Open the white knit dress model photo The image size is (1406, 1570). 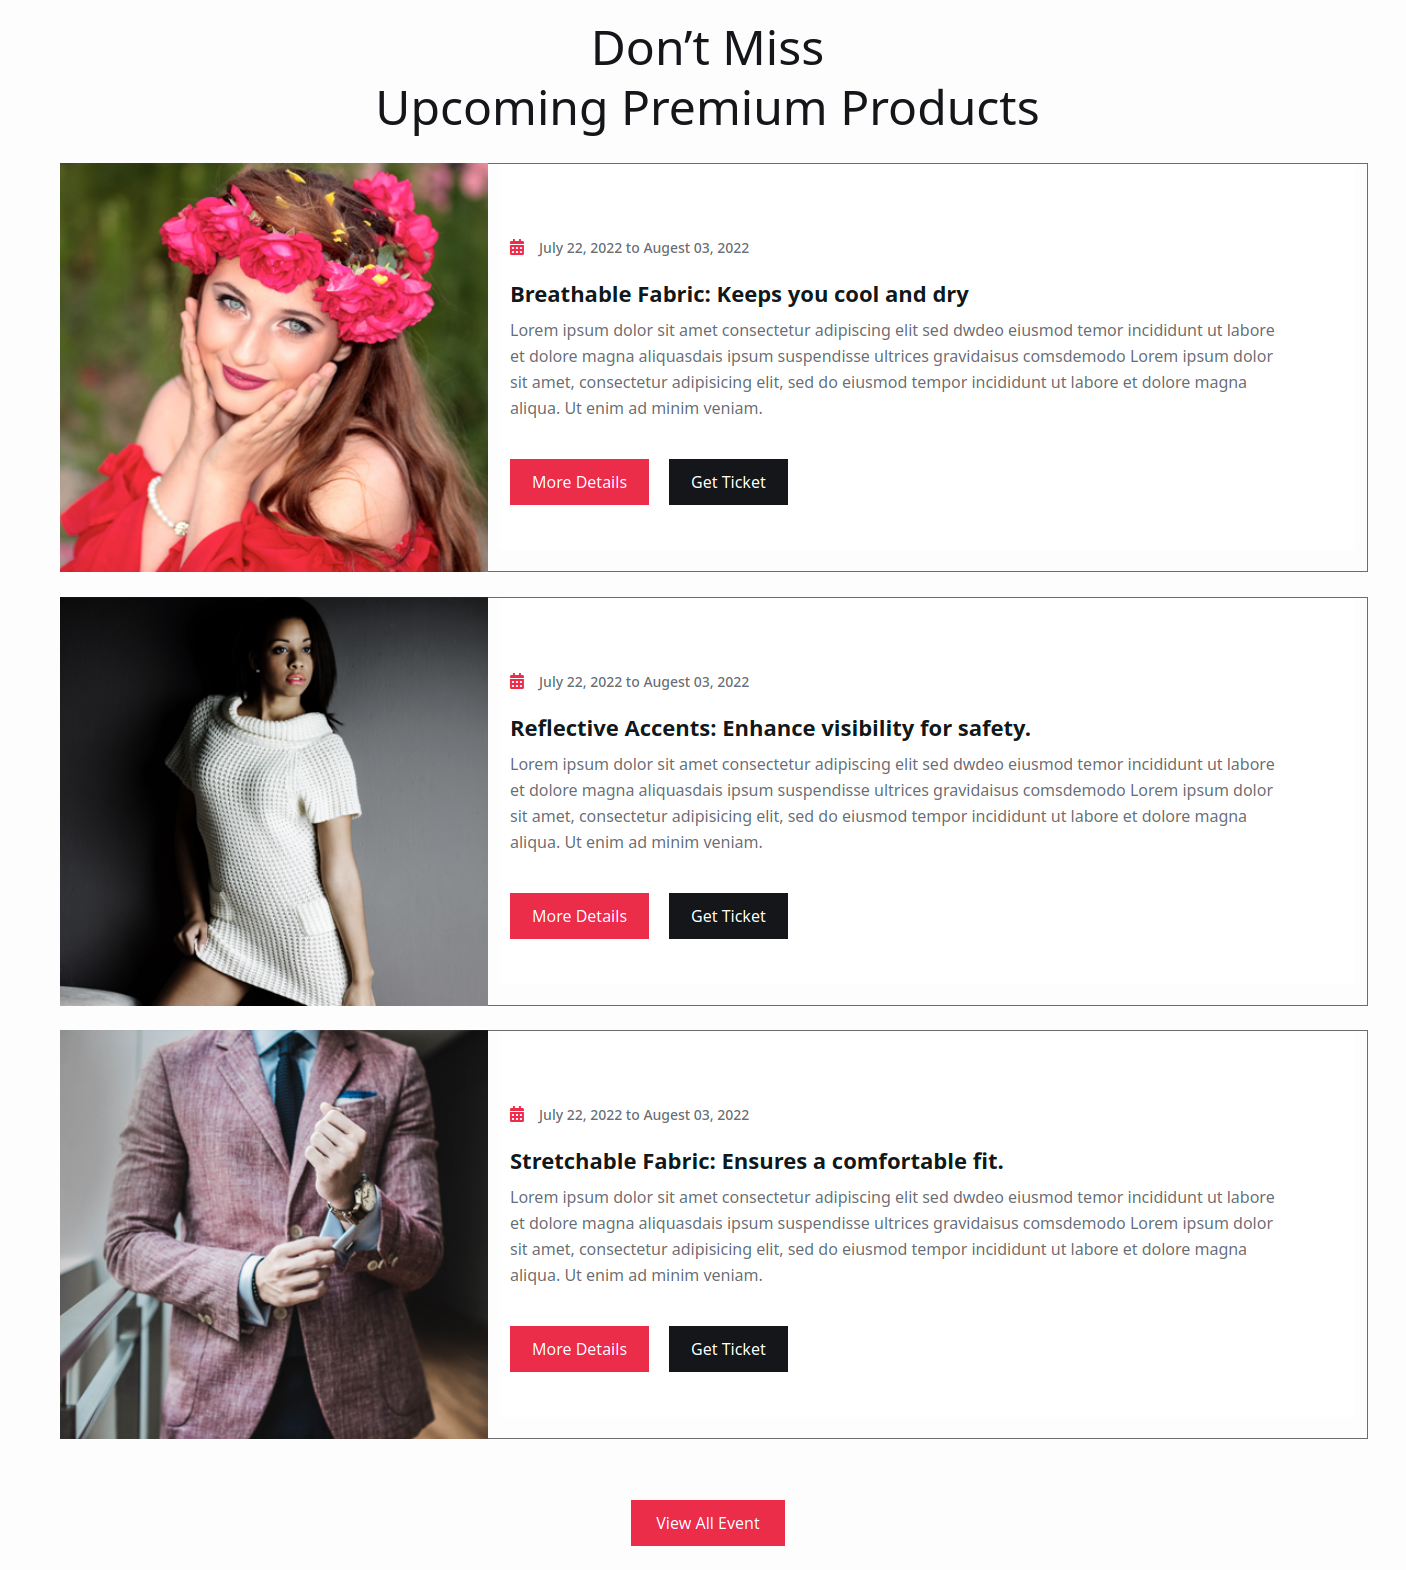coord(274,801)
